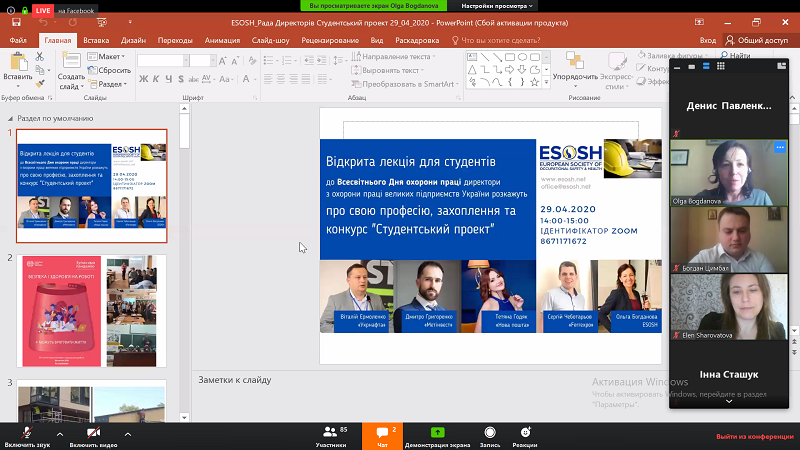Select the Format Painter brush icon
The height and width of the screenshot is (450, 800).
(x=40, y=83)
